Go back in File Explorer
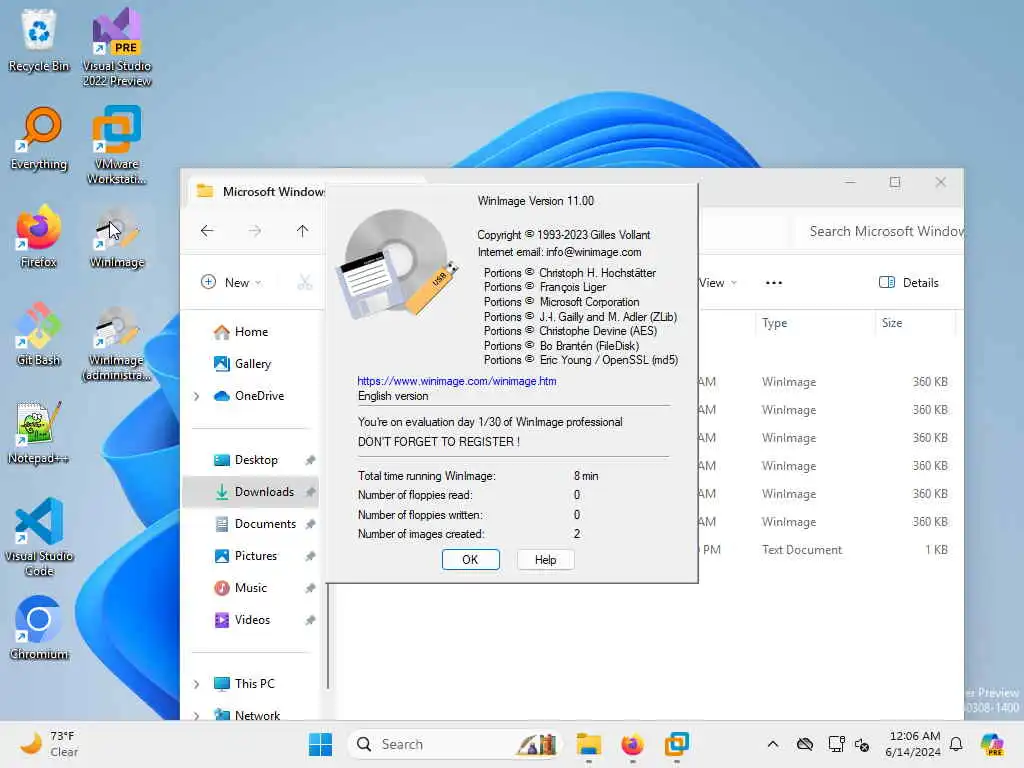This screenshot has width=1024, height=768. click(207, 231)
